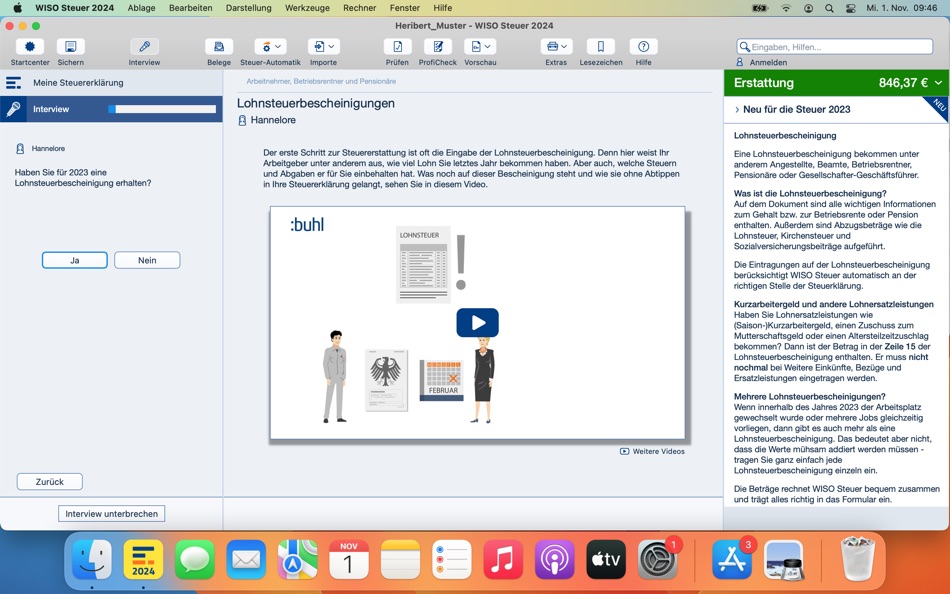Click the Steuer-Automatik gear icon

pyautogui.click(x=266, y=47)
